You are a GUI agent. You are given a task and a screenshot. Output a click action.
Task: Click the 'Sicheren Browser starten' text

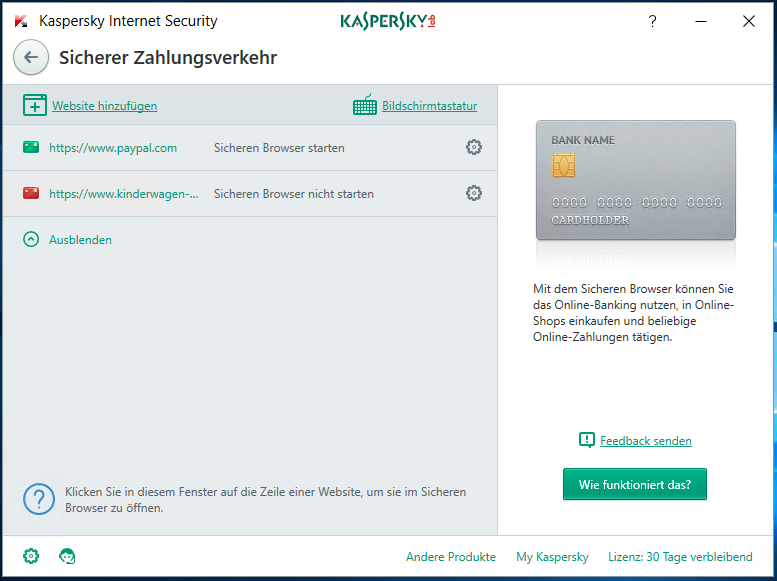279,148
